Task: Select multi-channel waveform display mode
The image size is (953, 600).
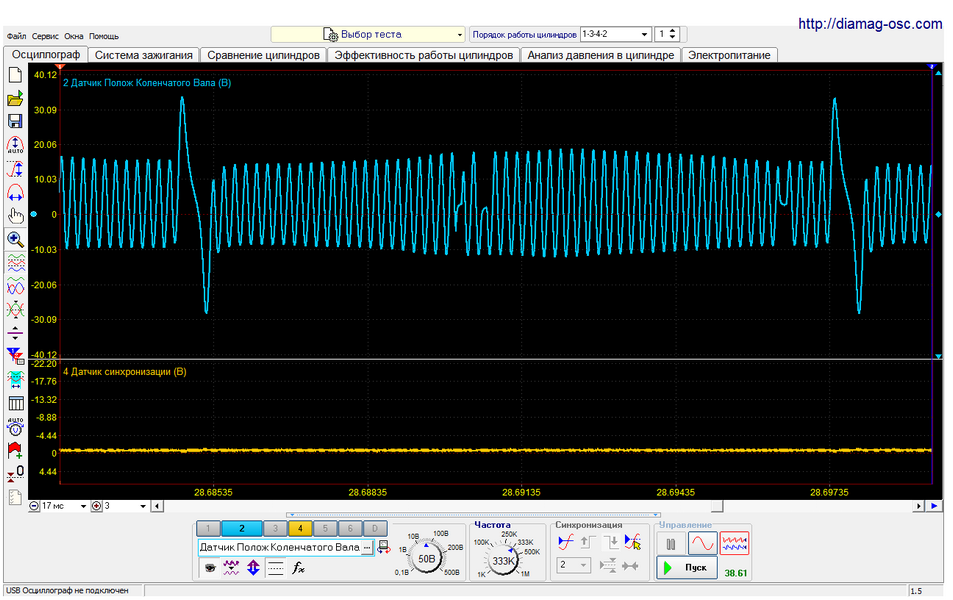Action: (x=734, y=543)
